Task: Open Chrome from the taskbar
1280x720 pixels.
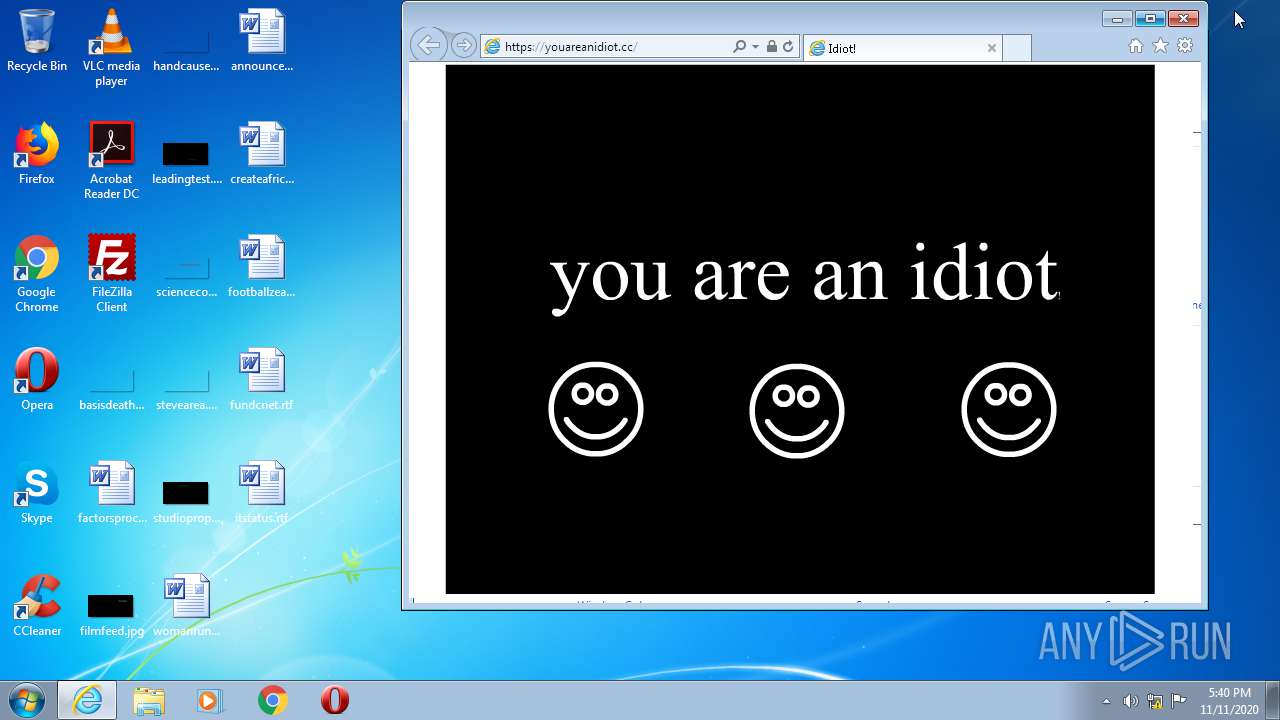Action: [x=272, y=700]
